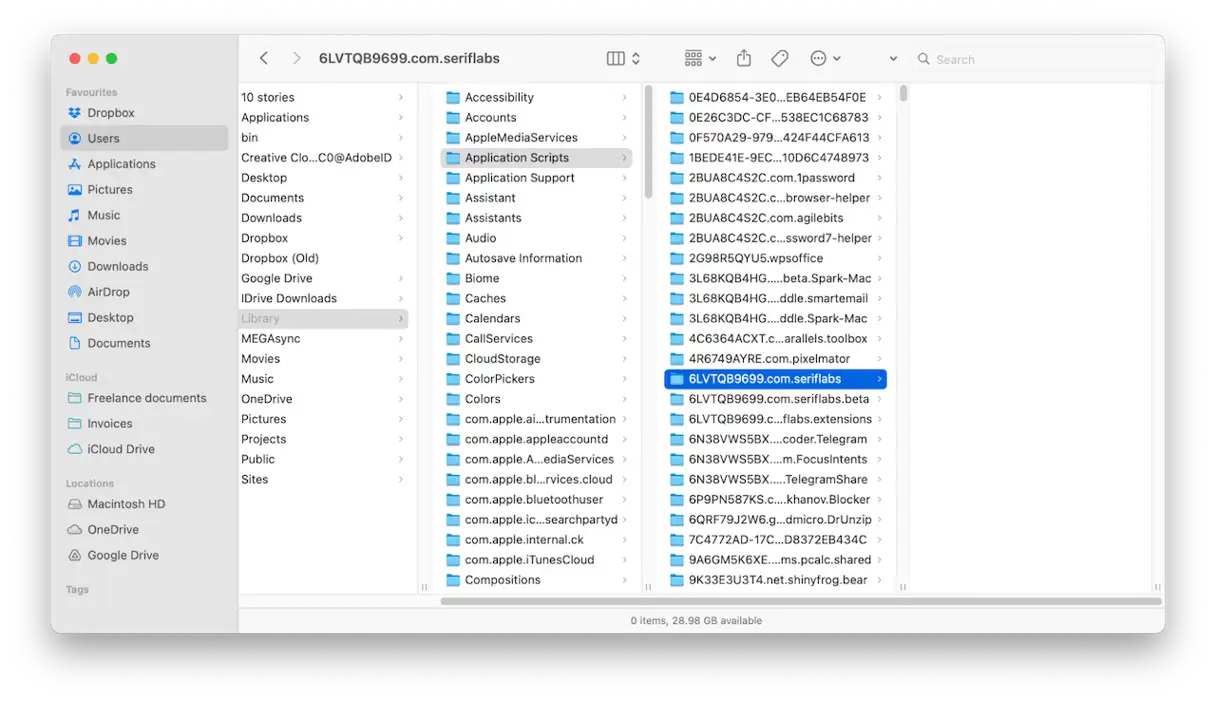Select MEGAsync in the first column
Image resolution: width=1216 pixels, height=701 pixels.
tap(324, 338)
